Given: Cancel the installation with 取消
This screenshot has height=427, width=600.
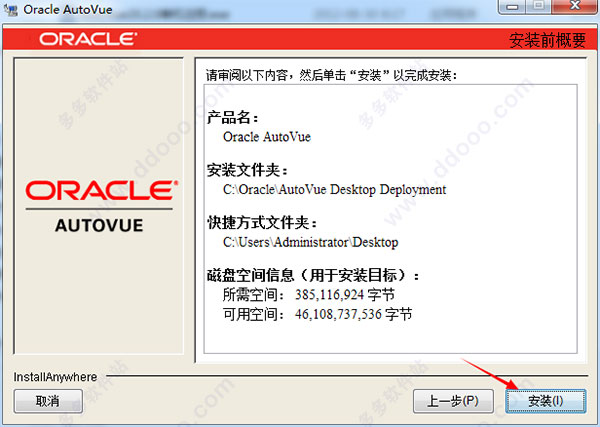Looking at the screenshot, I should tap(48, 401).
